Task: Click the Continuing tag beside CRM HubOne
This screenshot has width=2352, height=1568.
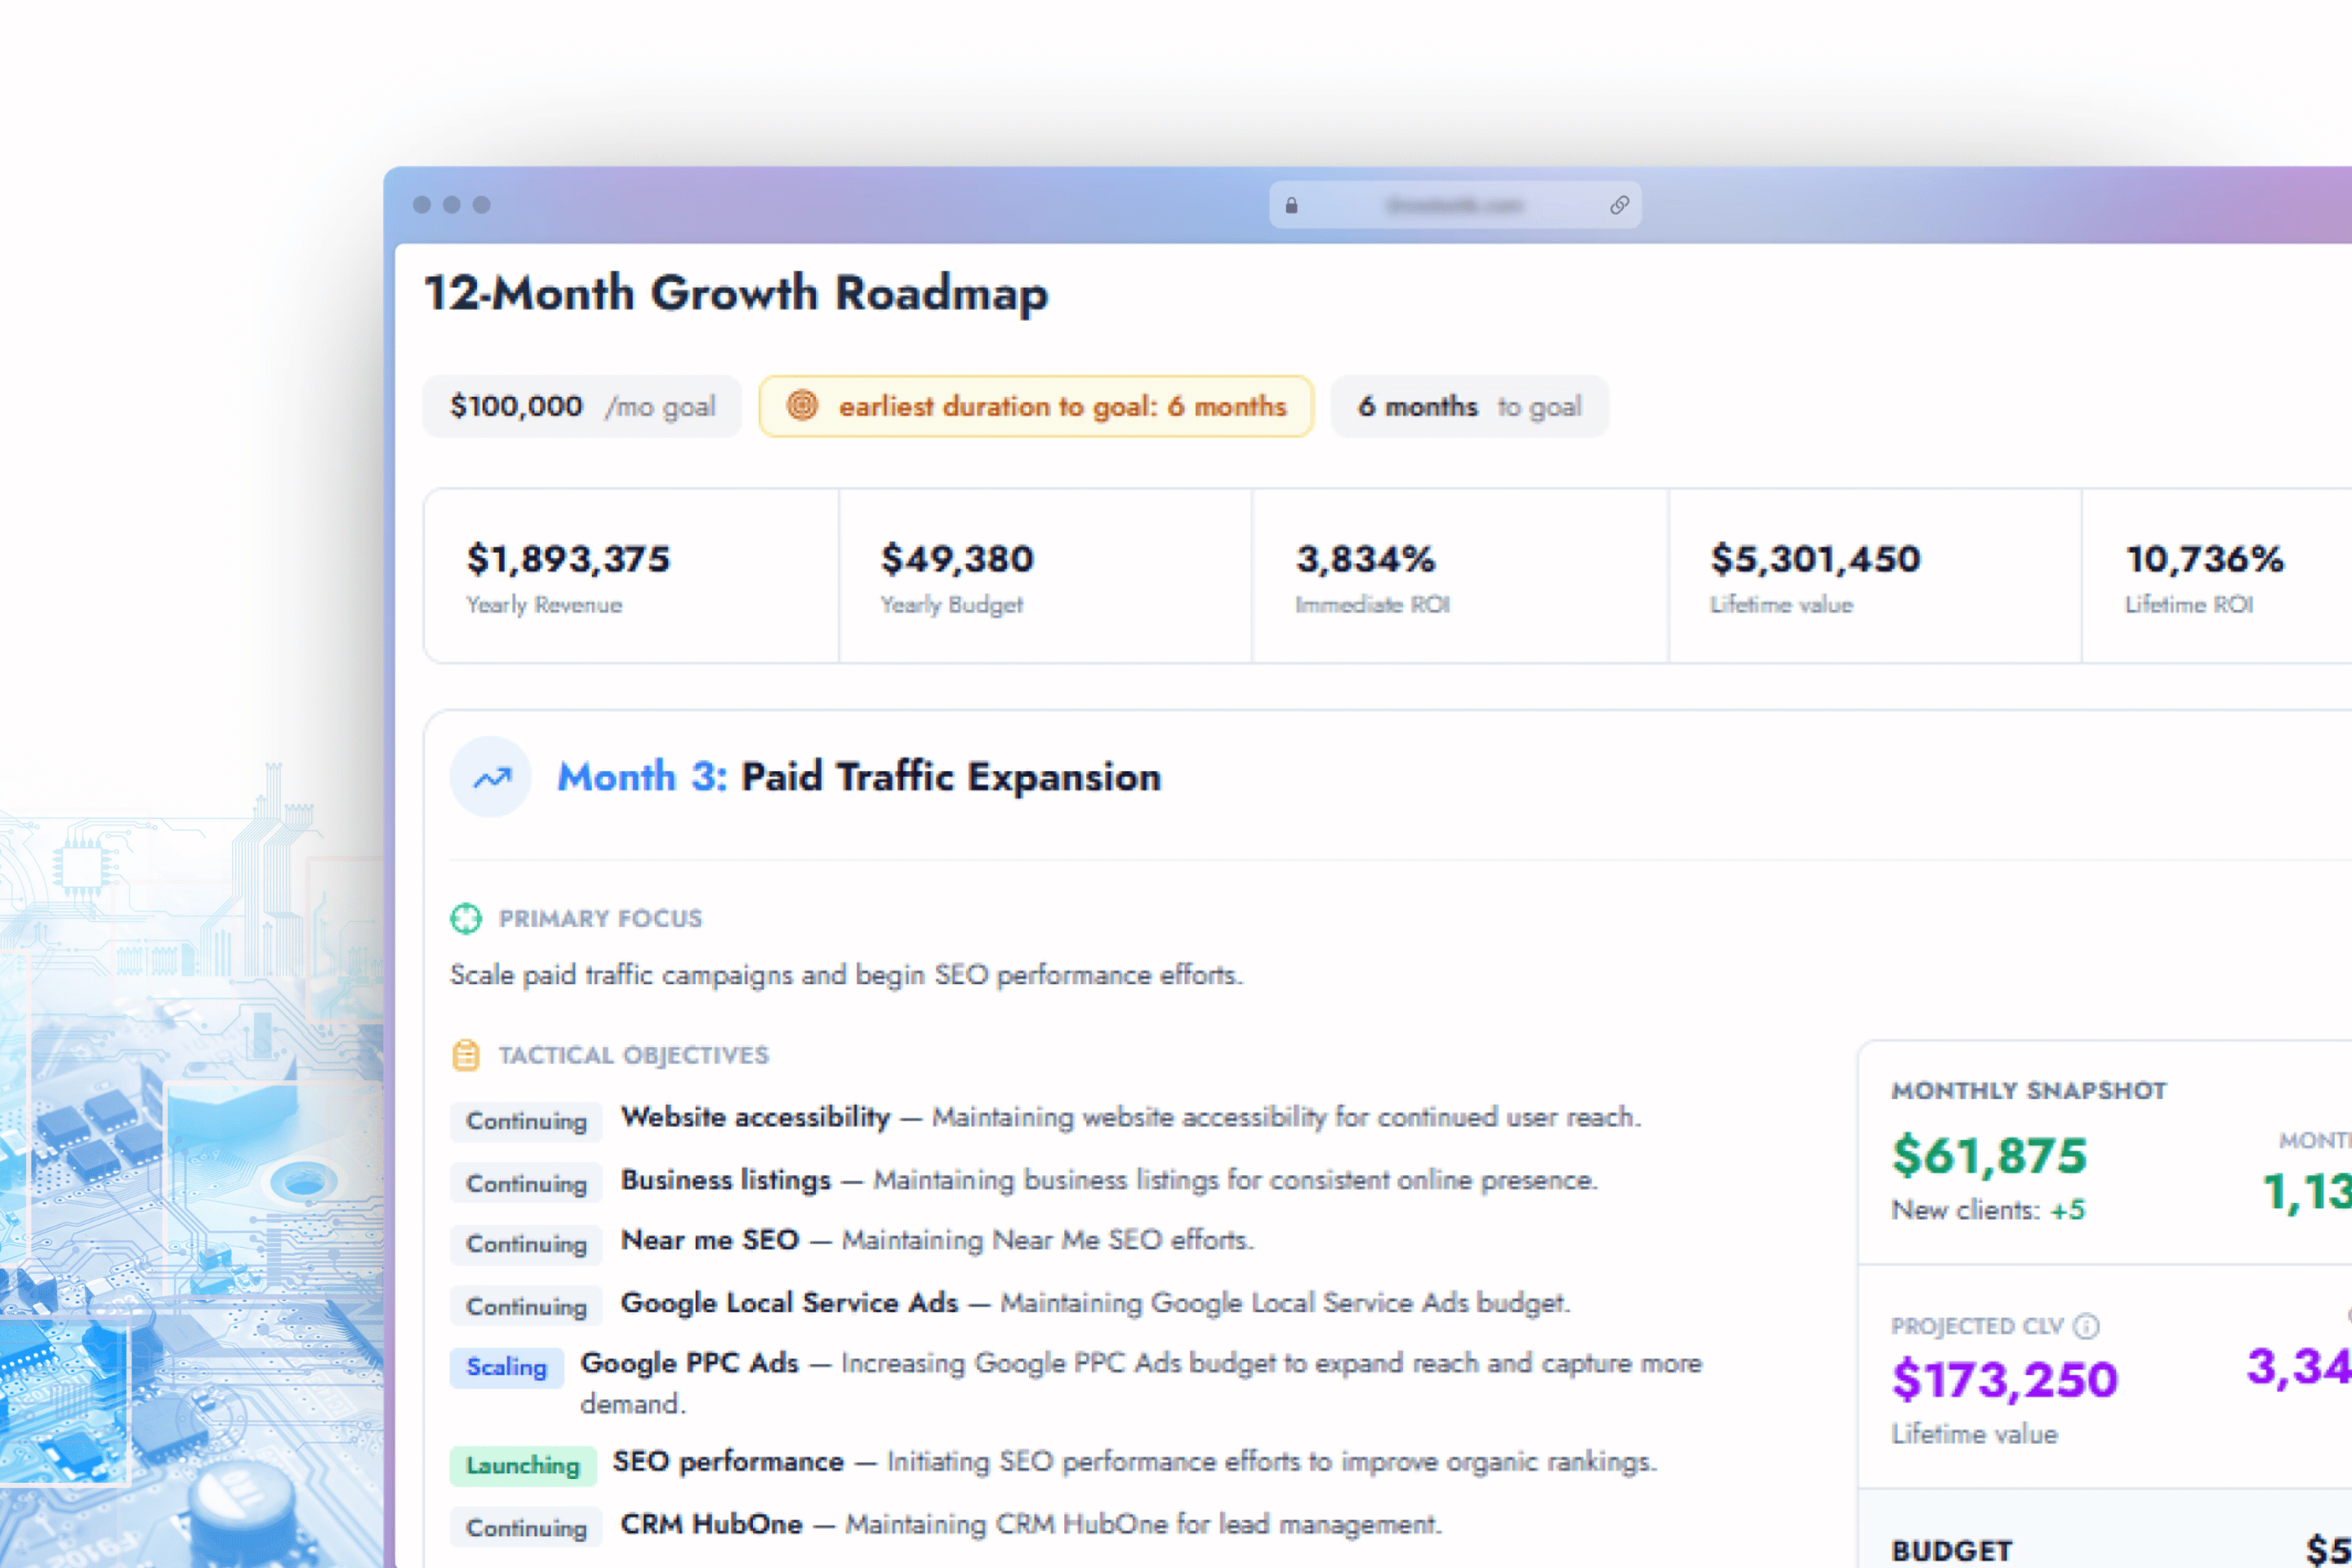Action: click(x=526, y=1528)
